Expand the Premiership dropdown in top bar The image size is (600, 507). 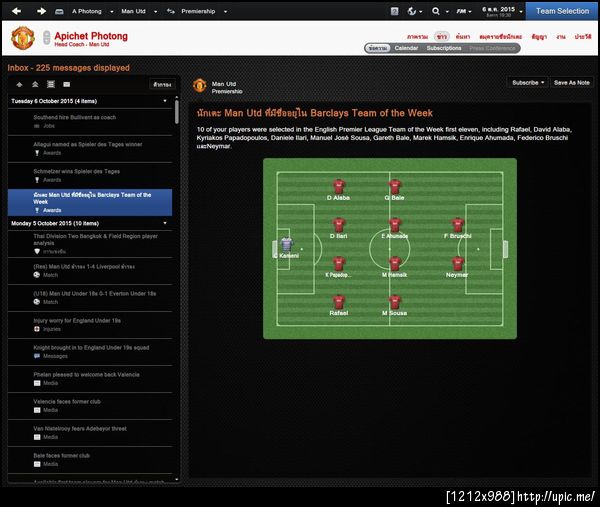[x=225, y=11]
